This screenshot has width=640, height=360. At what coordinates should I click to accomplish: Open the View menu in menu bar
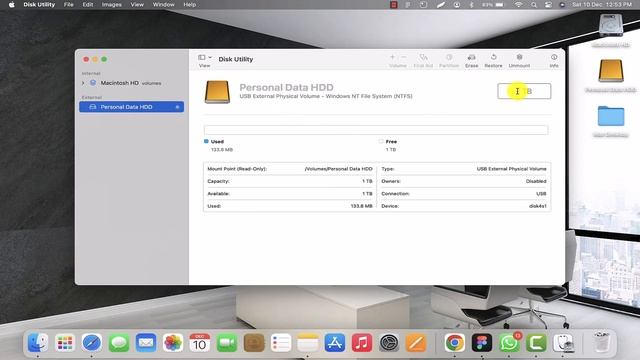point(137,4)
